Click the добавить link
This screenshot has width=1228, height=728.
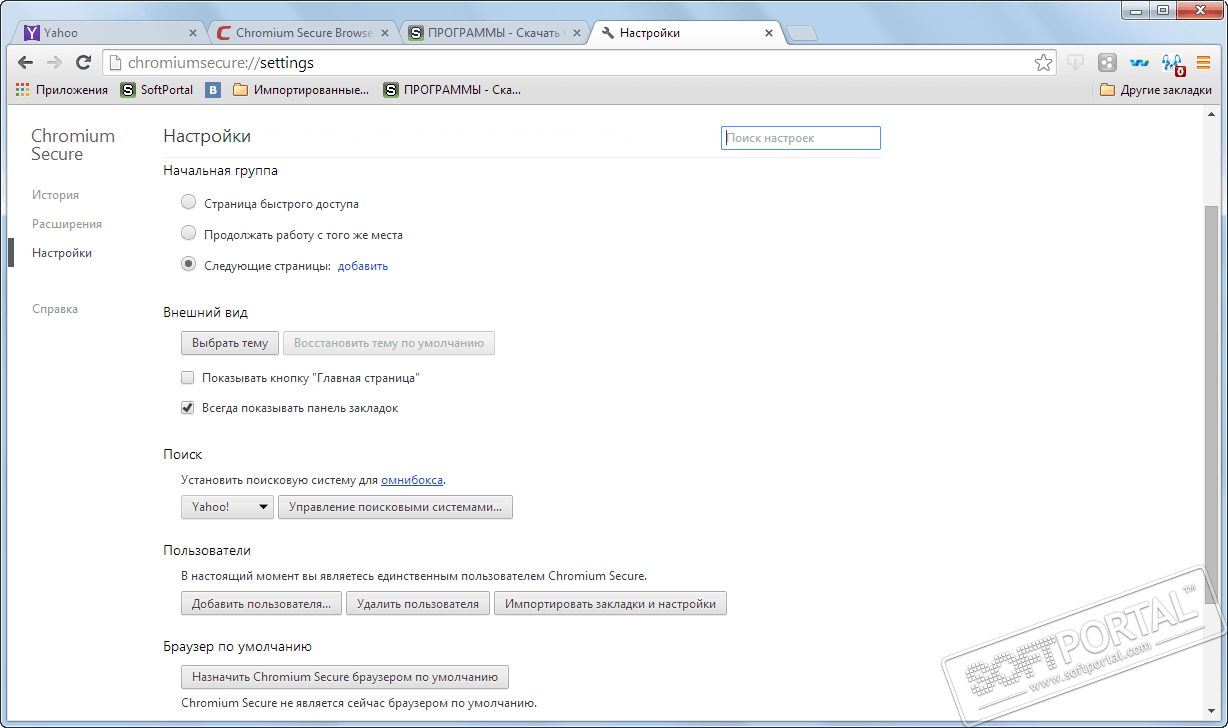tap(363, 266)
